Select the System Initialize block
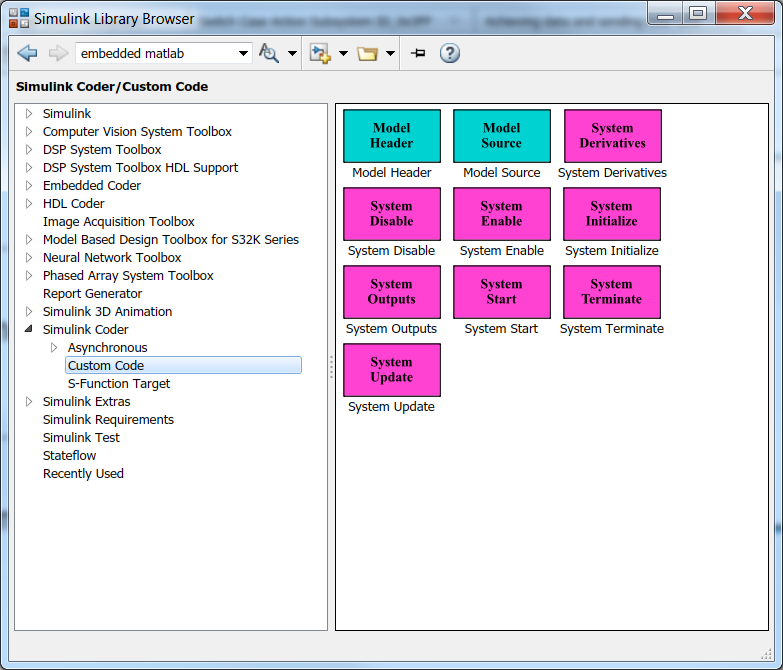This screenshot has width=783, height=670. point(612,214)
